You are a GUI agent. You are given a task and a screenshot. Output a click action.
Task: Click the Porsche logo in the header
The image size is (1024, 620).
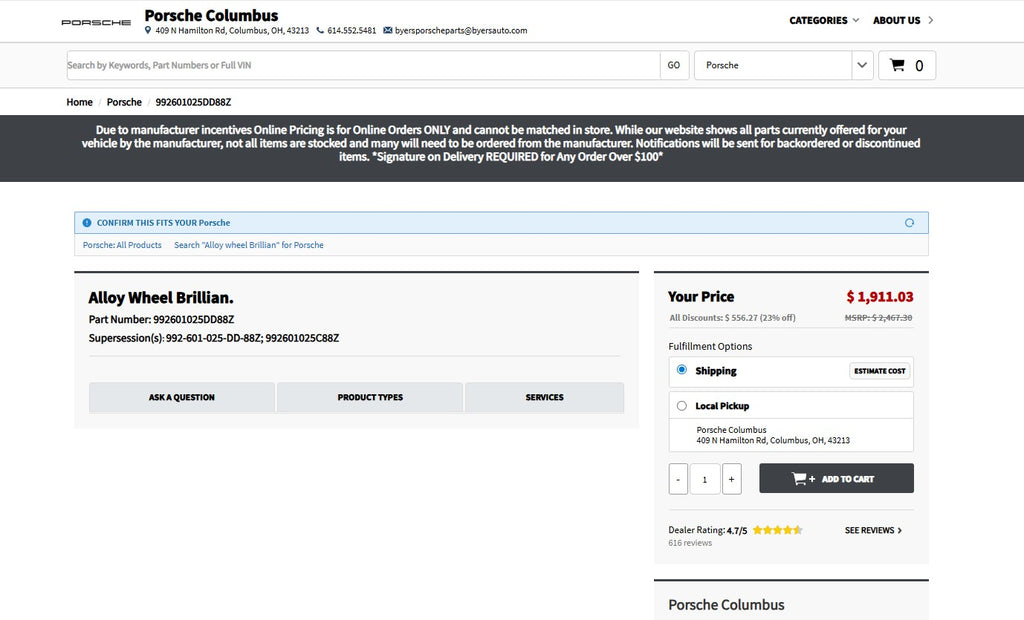coord(96,22)
